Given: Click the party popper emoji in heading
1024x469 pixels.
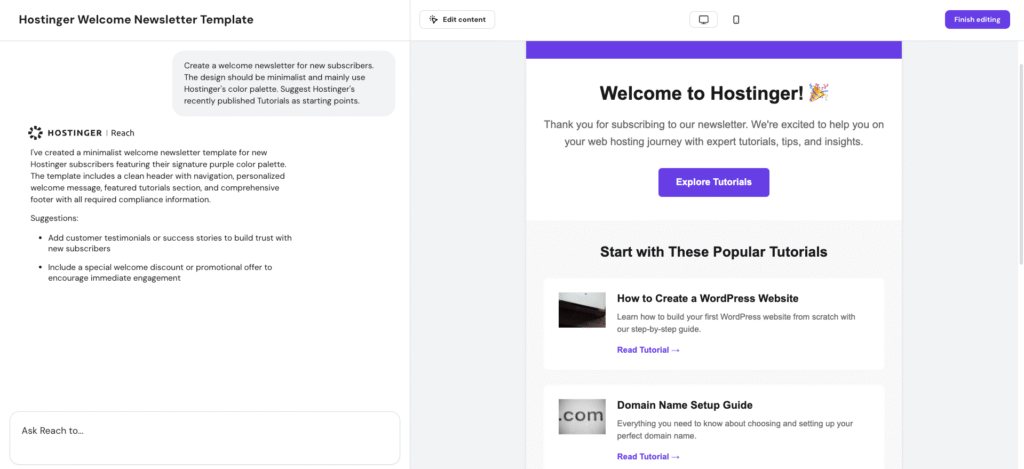Looking at the screenshot, I should pyautogui.click(x=819, y=93).
